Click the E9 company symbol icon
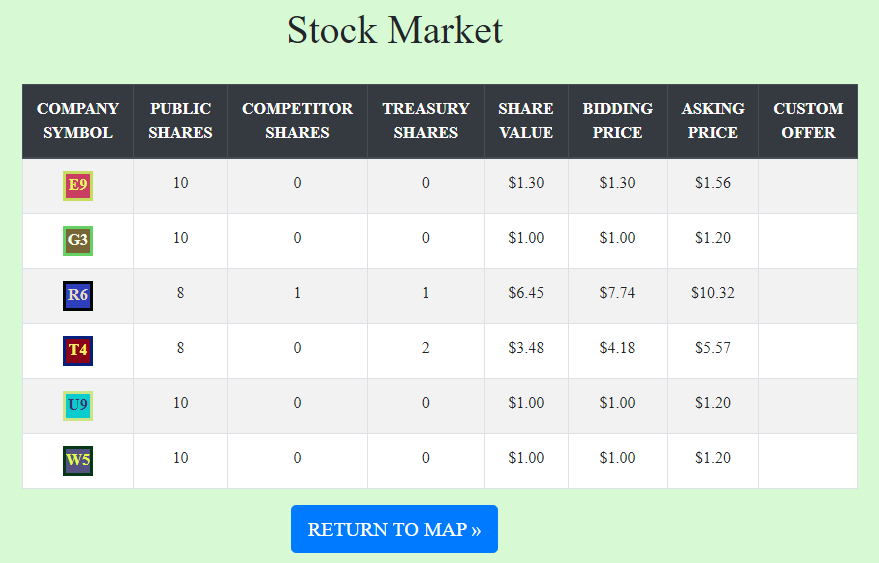This screenshot has width=879, height=563. pos(78,186)
